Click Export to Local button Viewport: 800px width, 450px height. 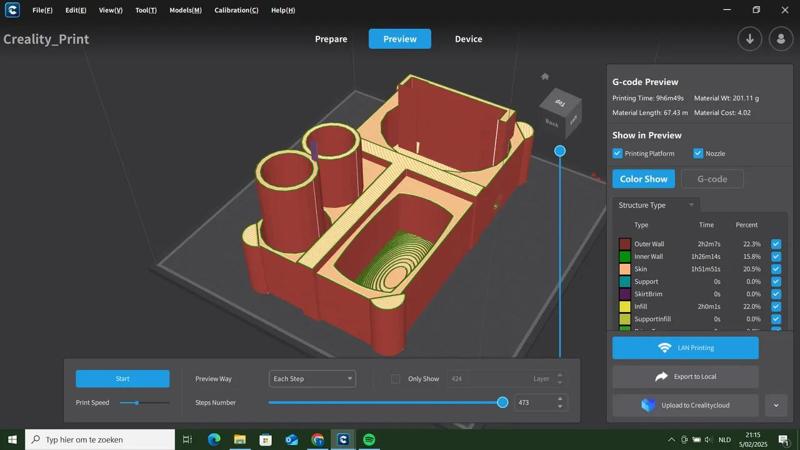[685, 377]
